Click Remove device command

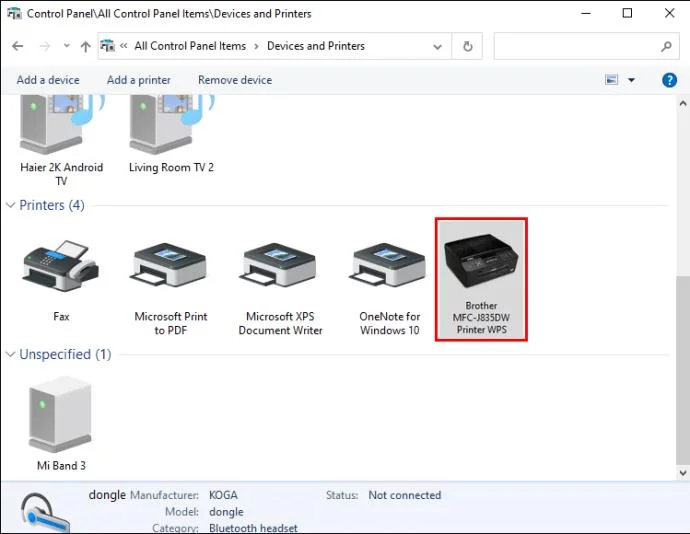[x=235, y=80]
